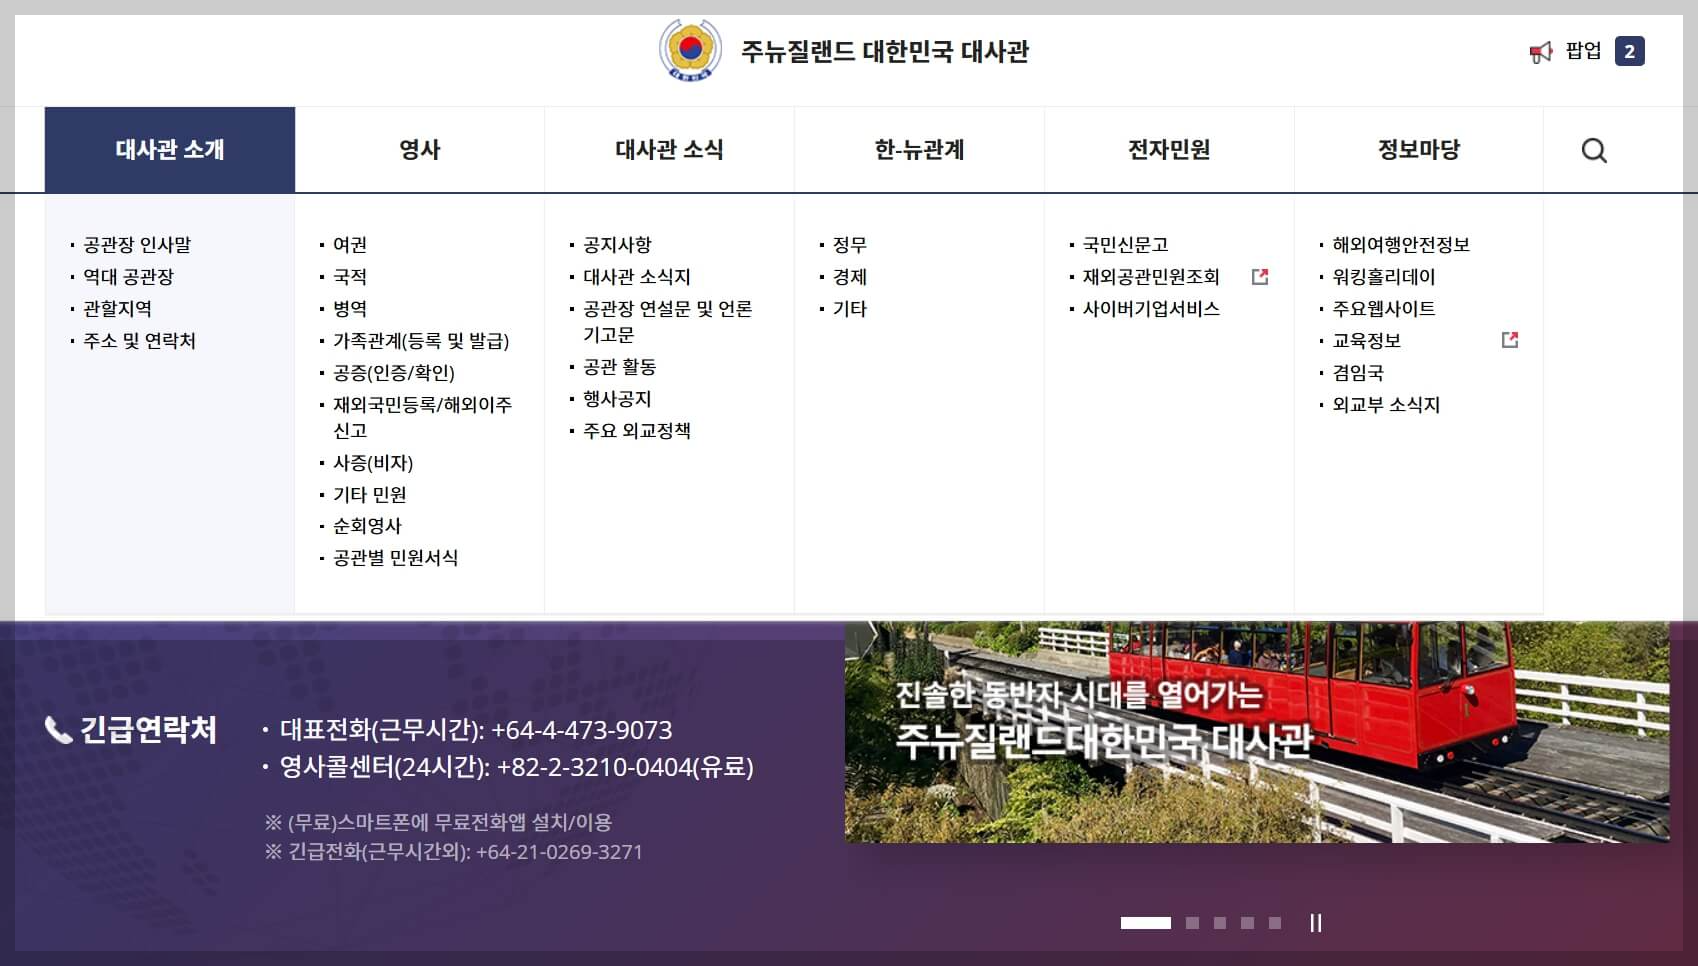This screenshot has width=1698, height=966.
Task: Open 주요웹사이트 link
Action: [1384, 309]
